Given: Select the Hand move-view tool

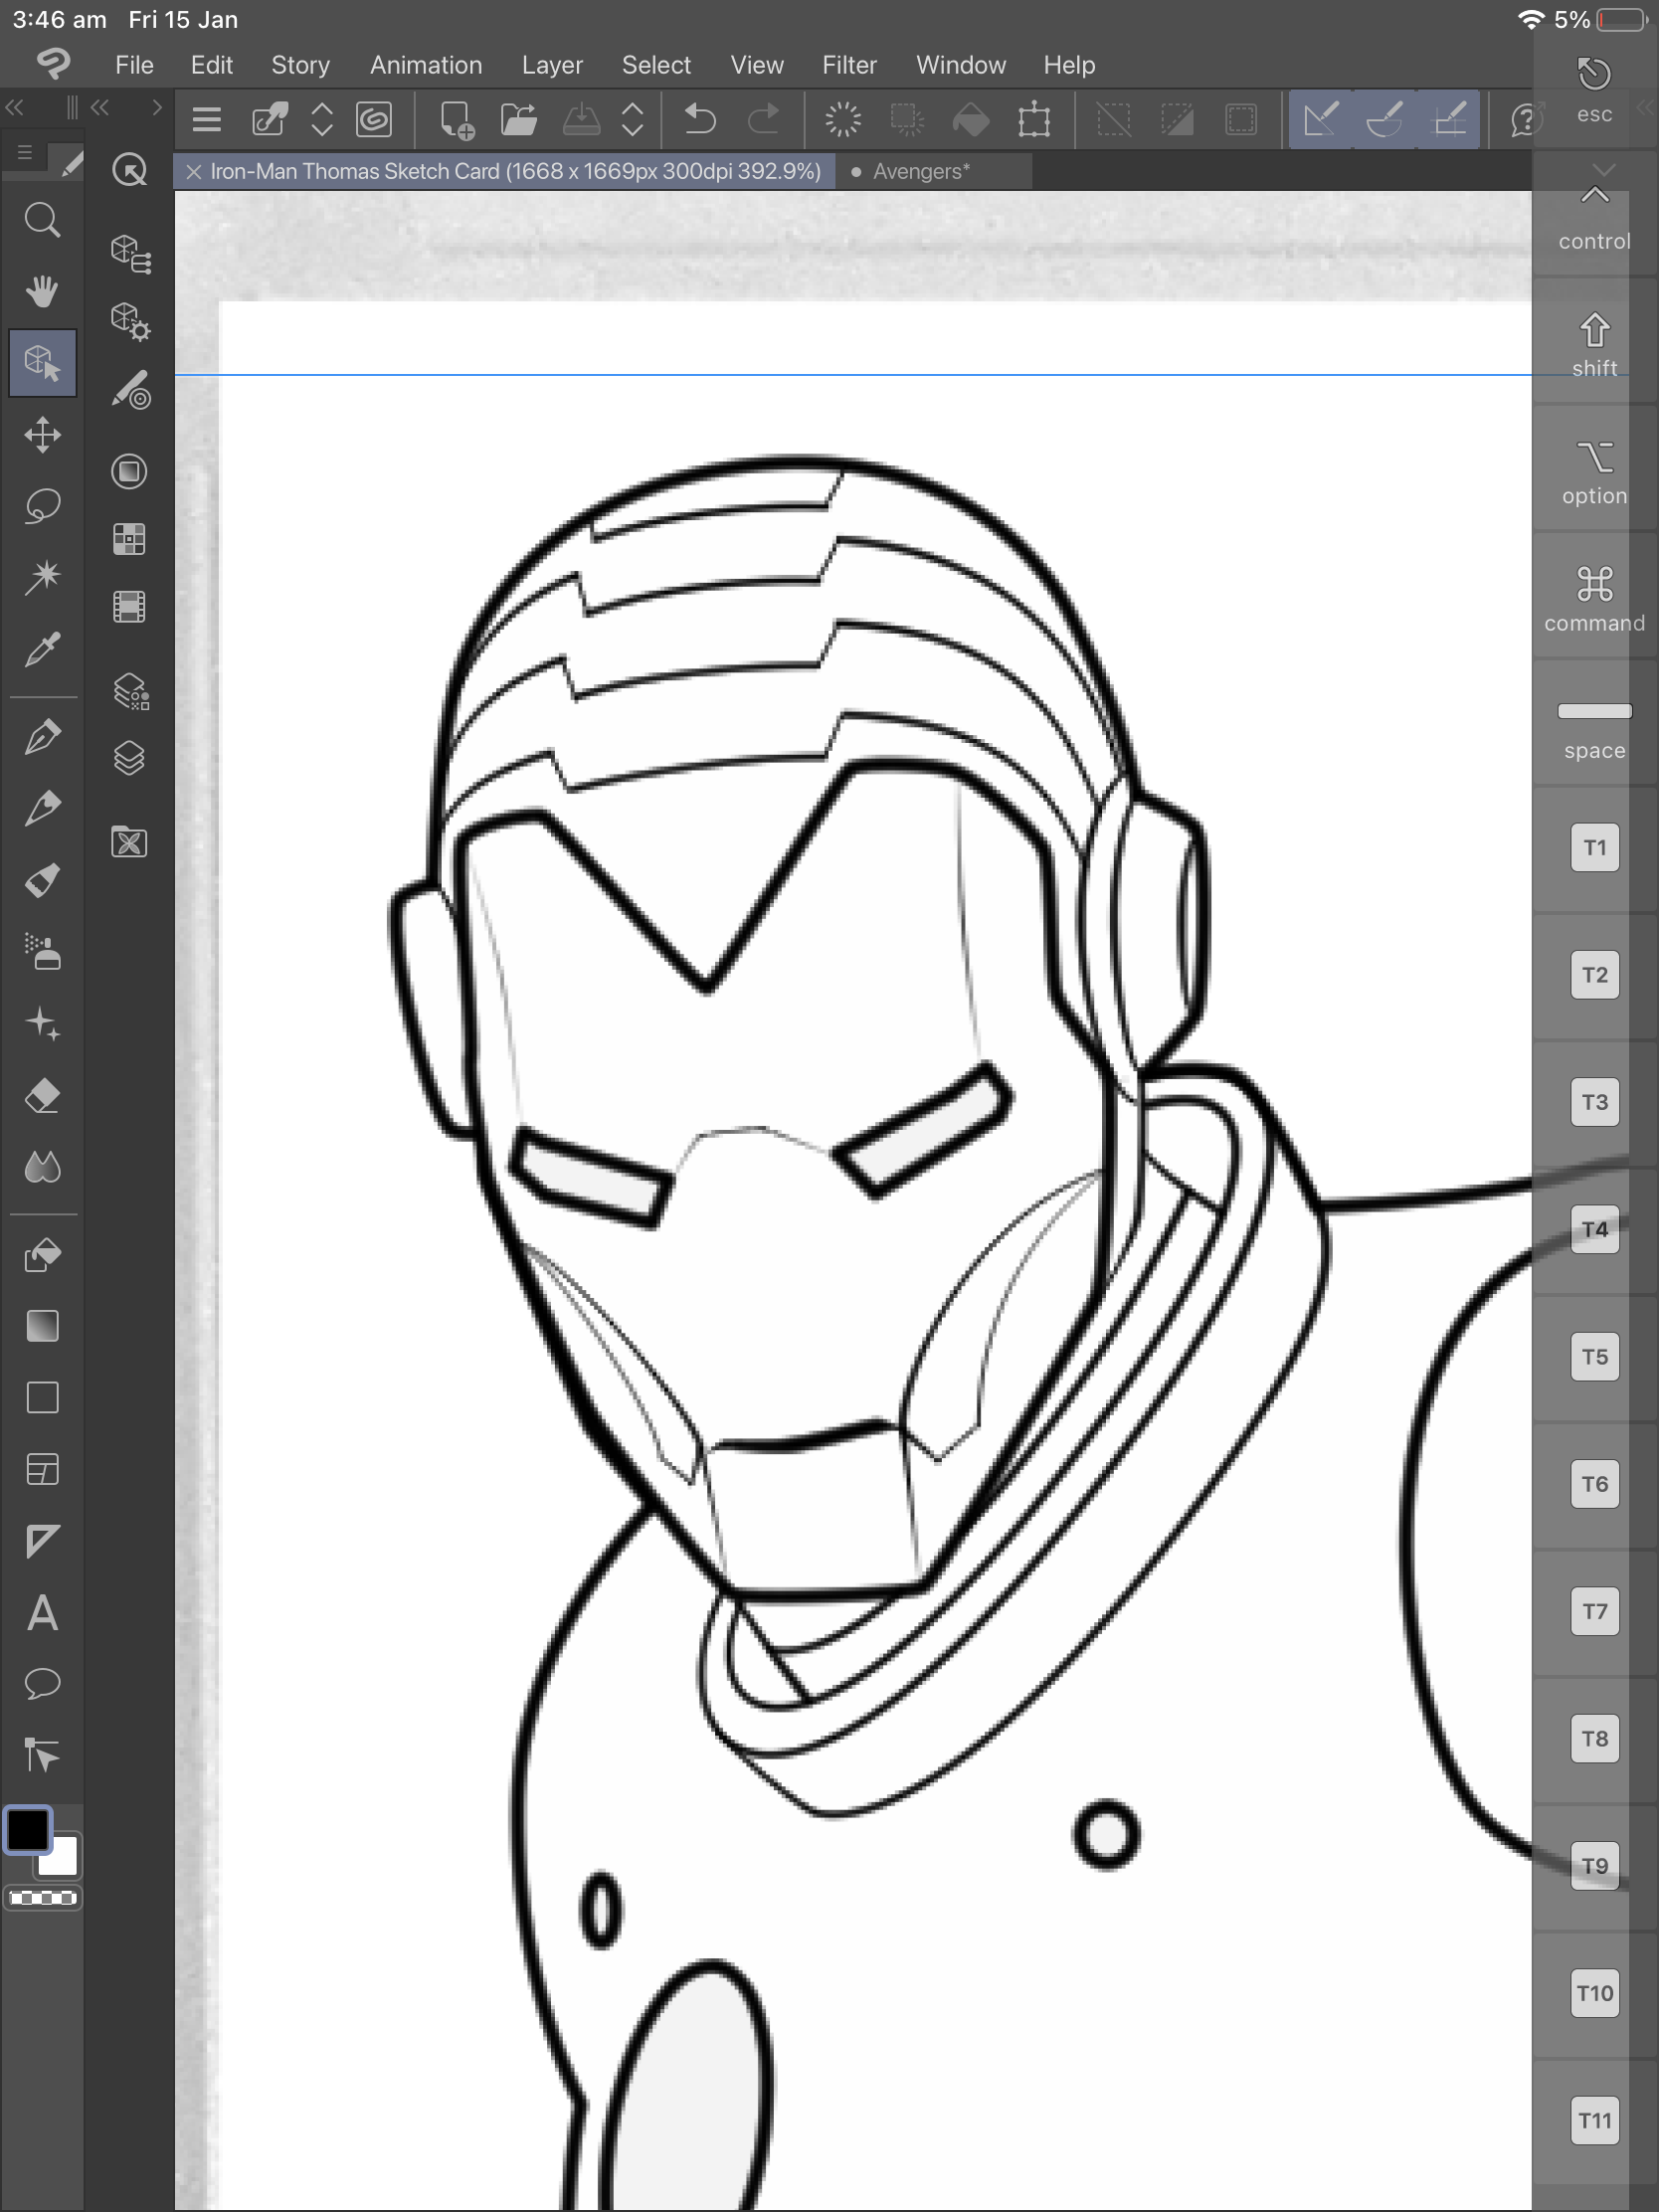Looking at the screenshot, I should (x=42, y=292).
